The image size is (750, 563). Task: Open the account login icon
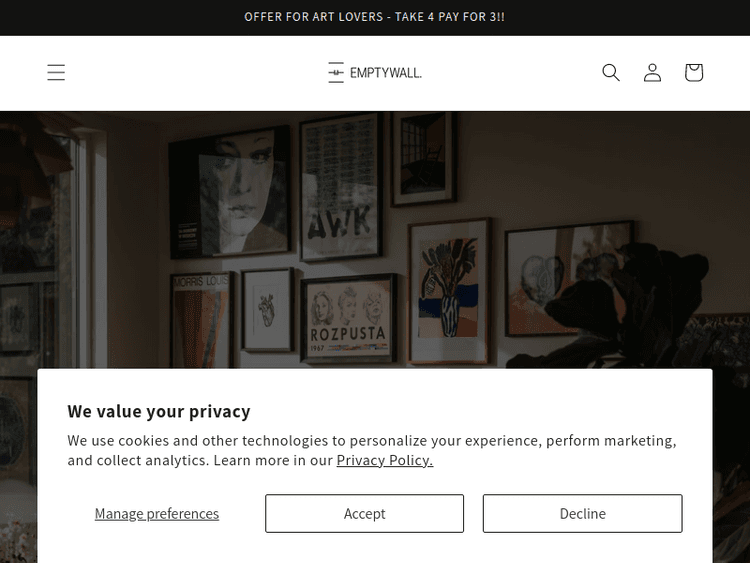pyautogui.click(x=652, y=73)
